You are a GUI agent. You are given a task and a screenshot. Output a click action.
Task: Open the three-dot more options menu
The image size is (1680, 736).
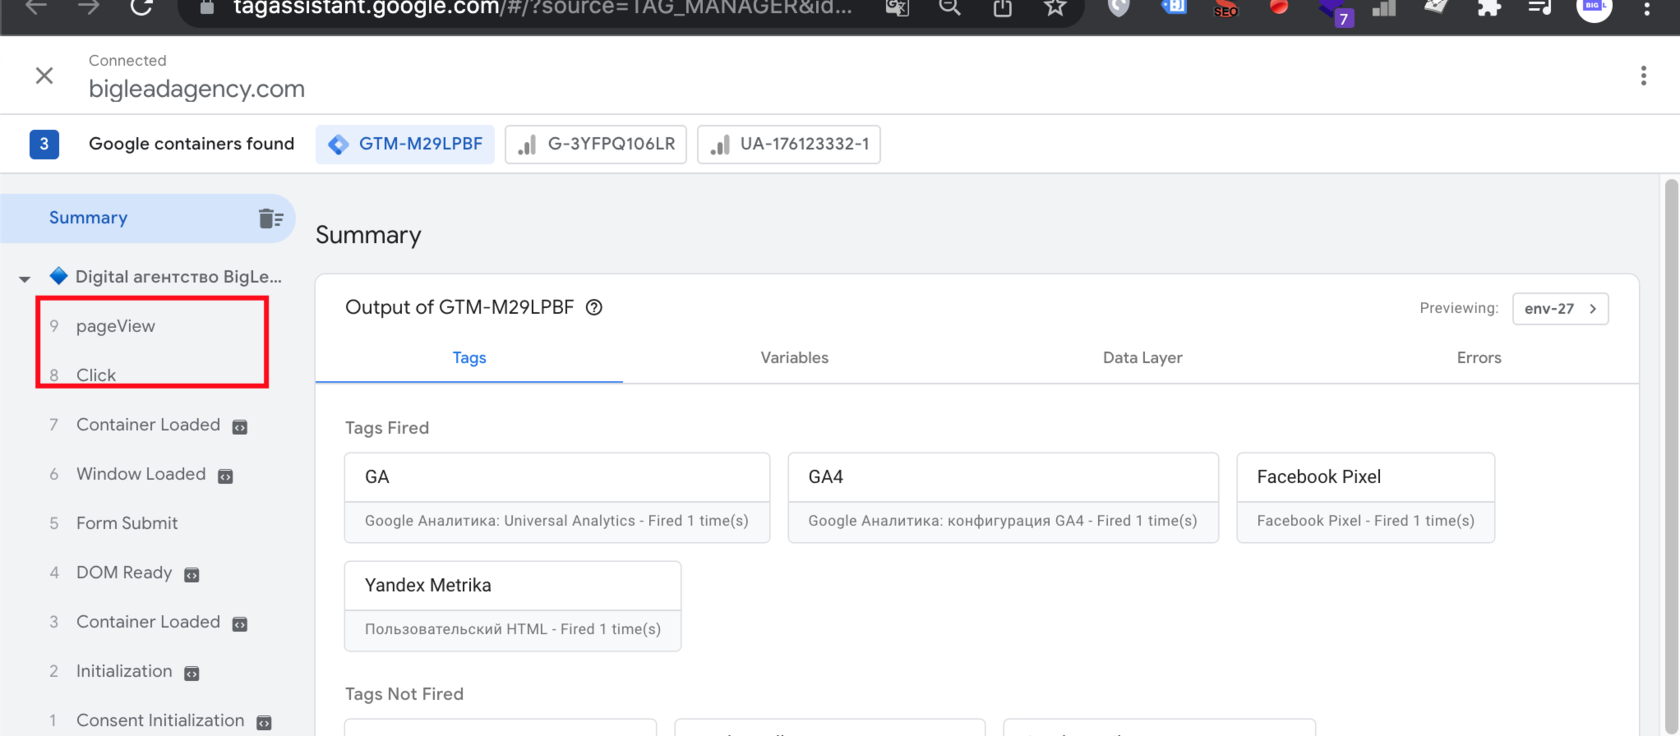(x=1643, y=76)
